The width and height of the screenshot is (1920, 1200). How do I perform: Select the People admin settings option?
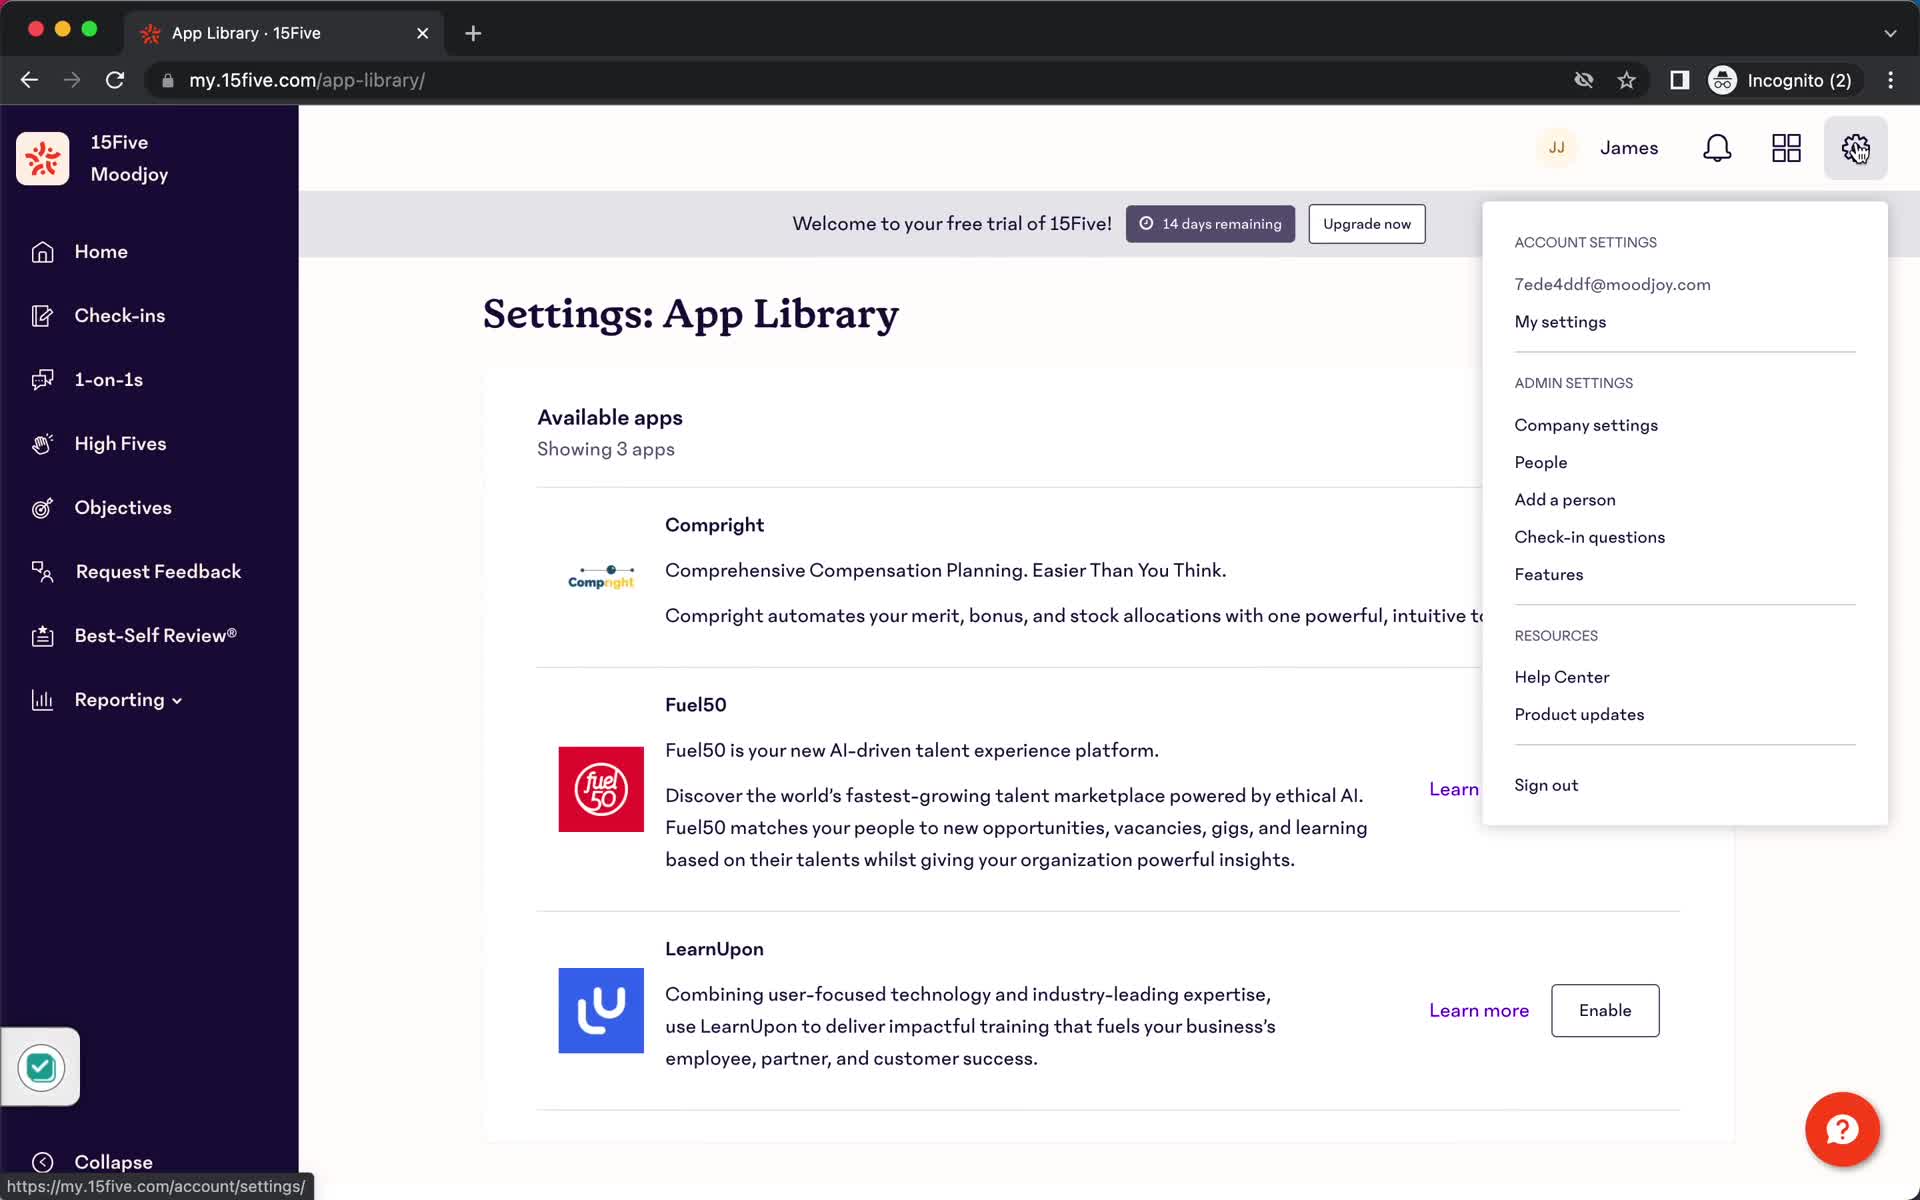click(1541, 462)
